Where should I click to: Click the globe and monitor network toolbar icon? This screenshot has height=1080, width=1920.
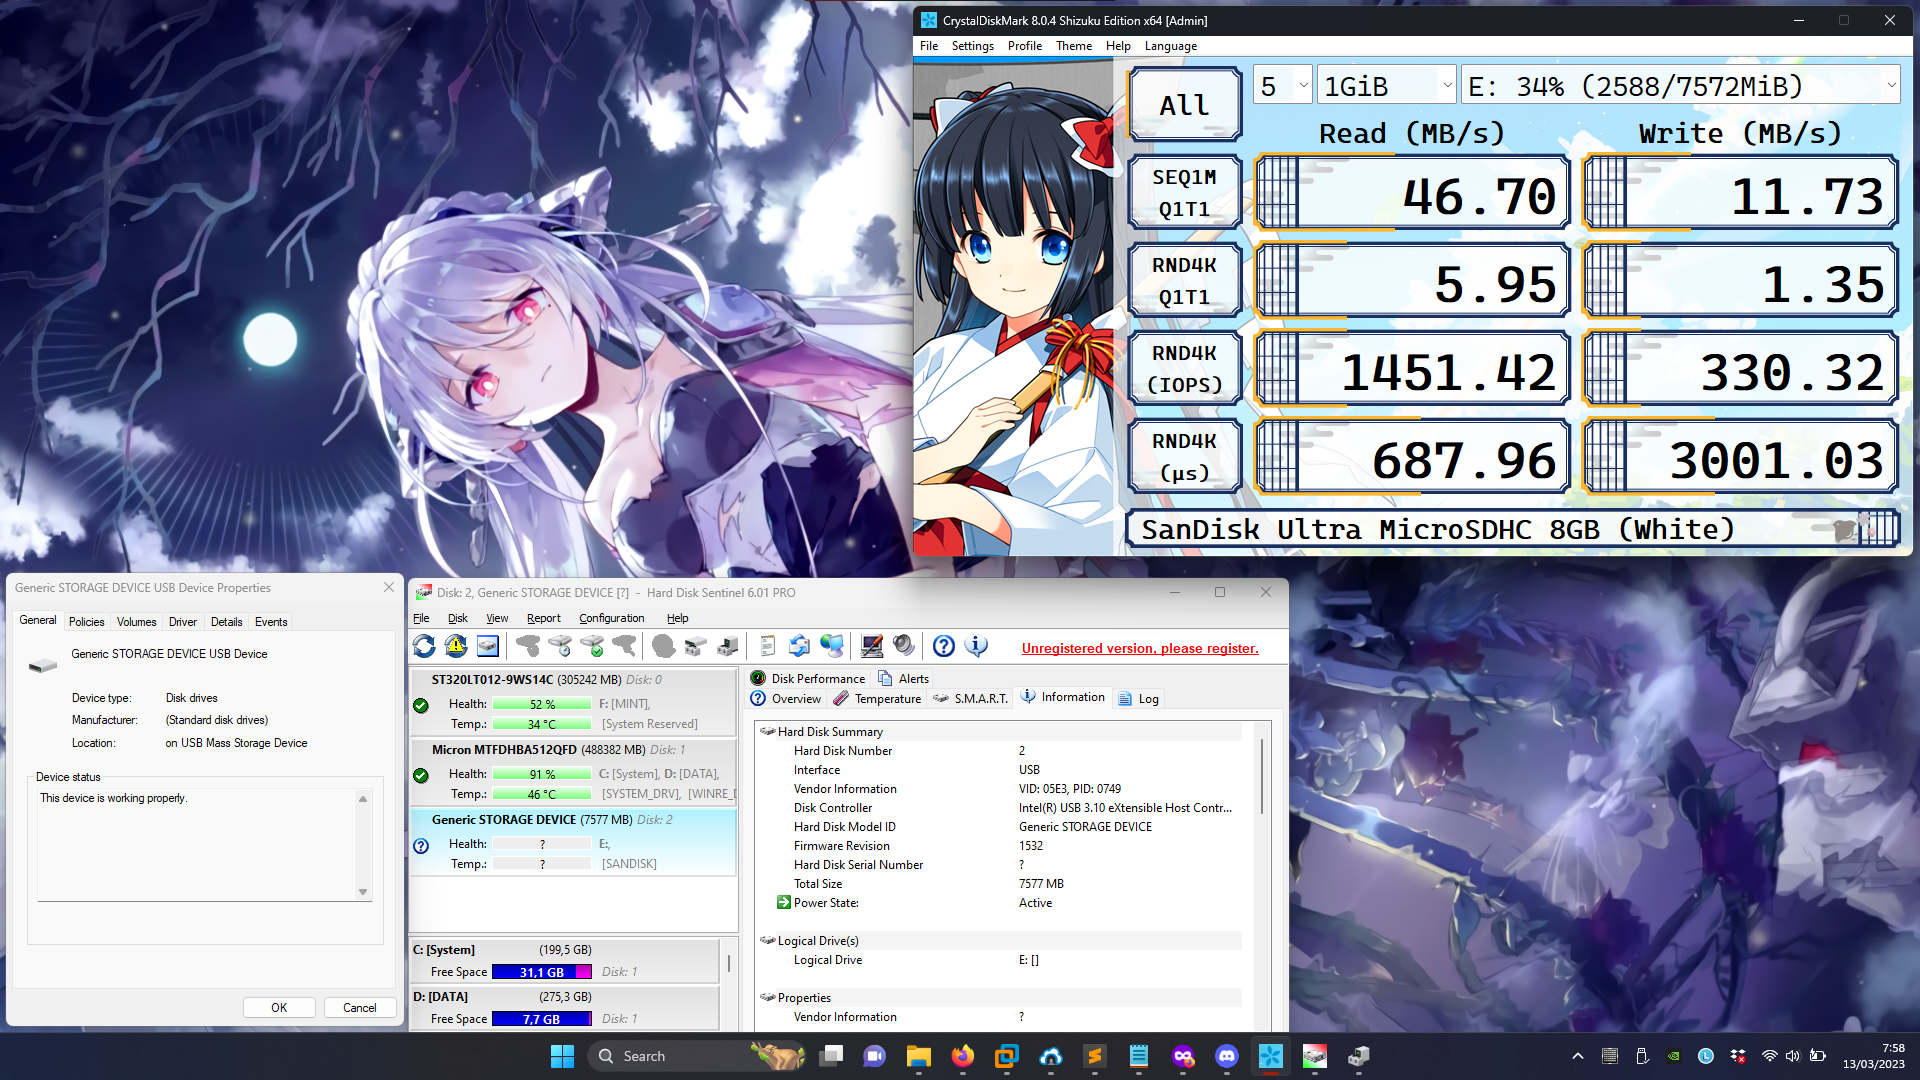[x=832, y=646]
